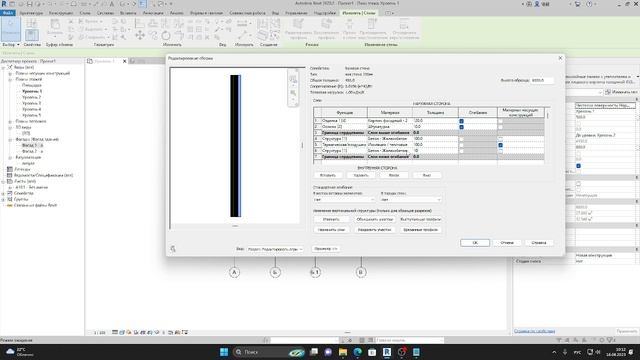
Task: Click the Insert layer button
Action: (x=328, y=175)
